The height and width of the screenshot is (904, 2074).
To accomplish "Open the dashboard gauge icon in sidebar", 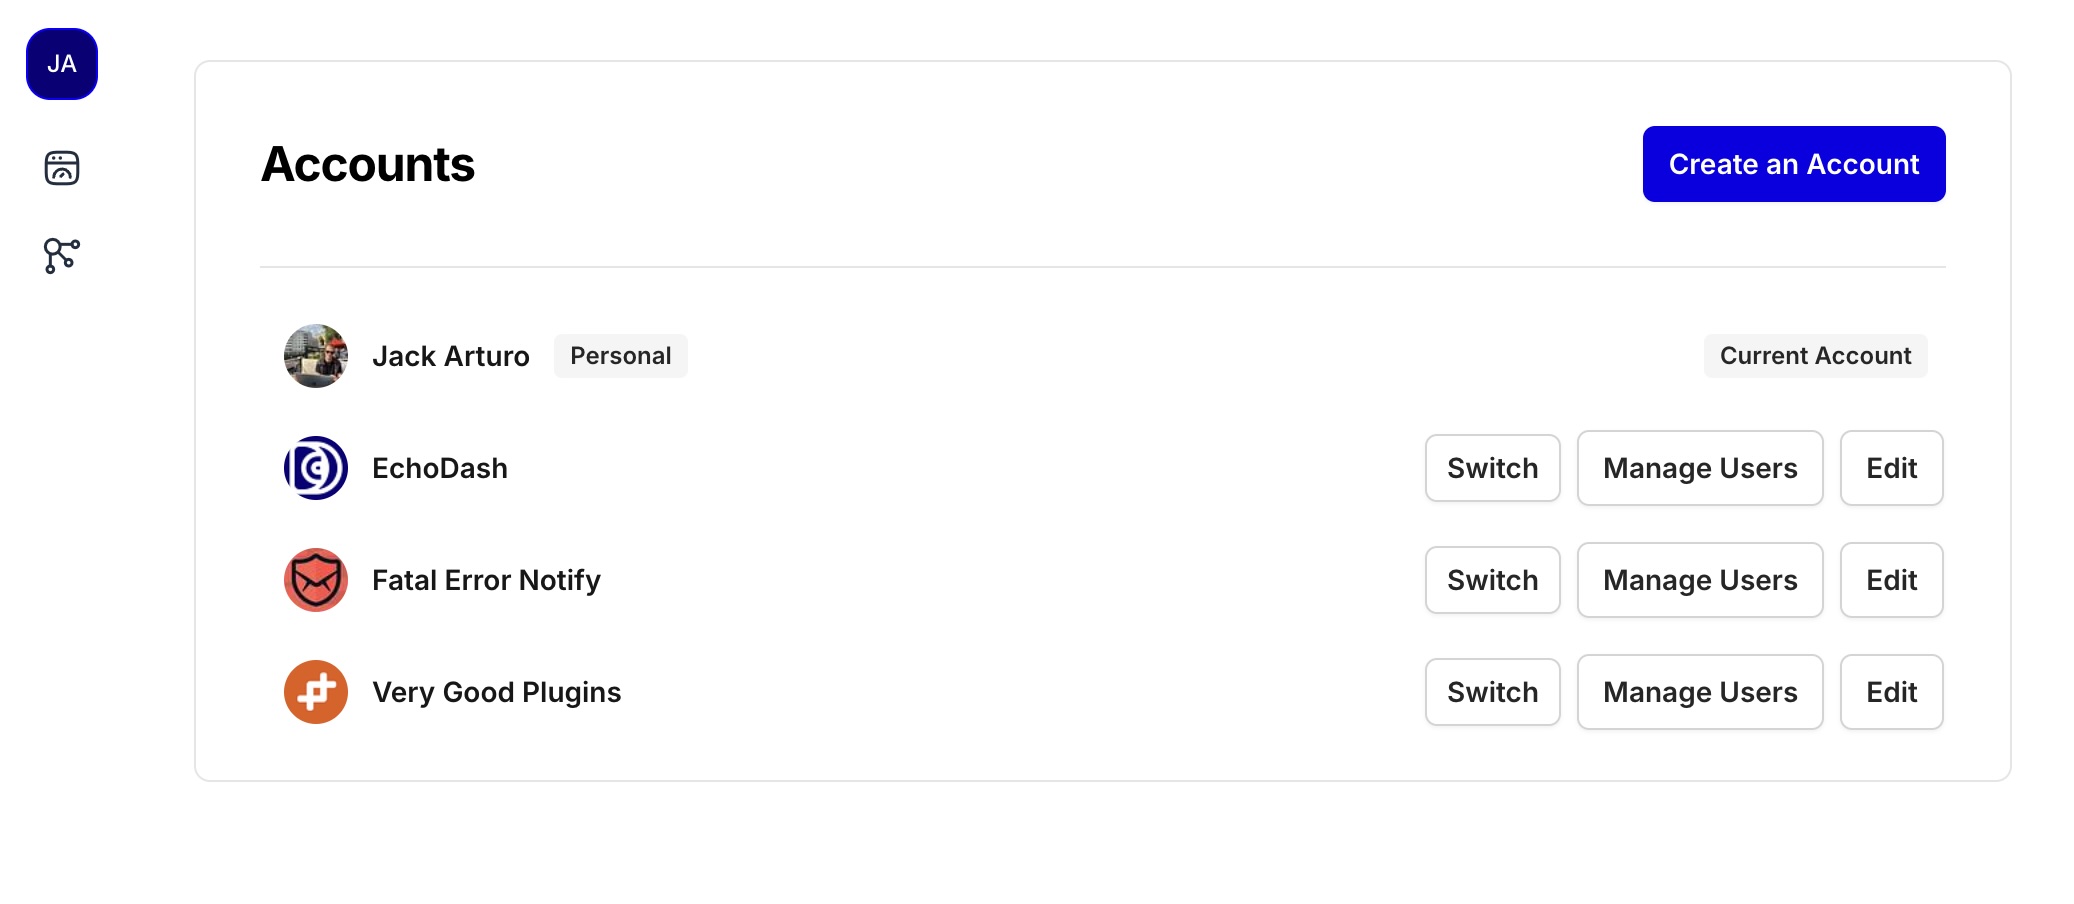I will (62, 168).
